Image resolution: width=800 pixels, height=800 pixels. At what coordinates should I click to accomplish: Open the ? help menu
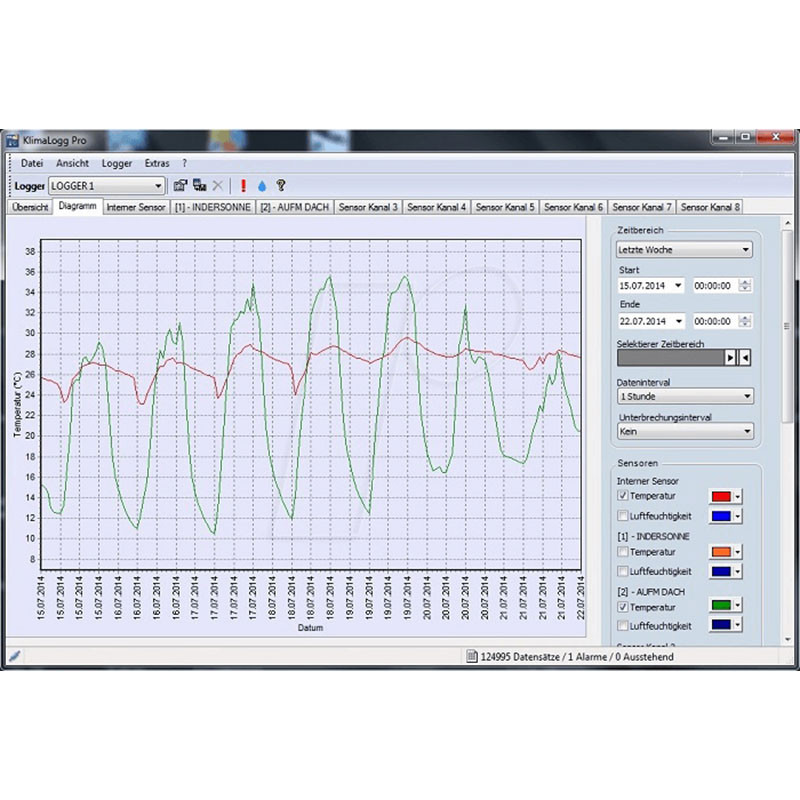184,163
